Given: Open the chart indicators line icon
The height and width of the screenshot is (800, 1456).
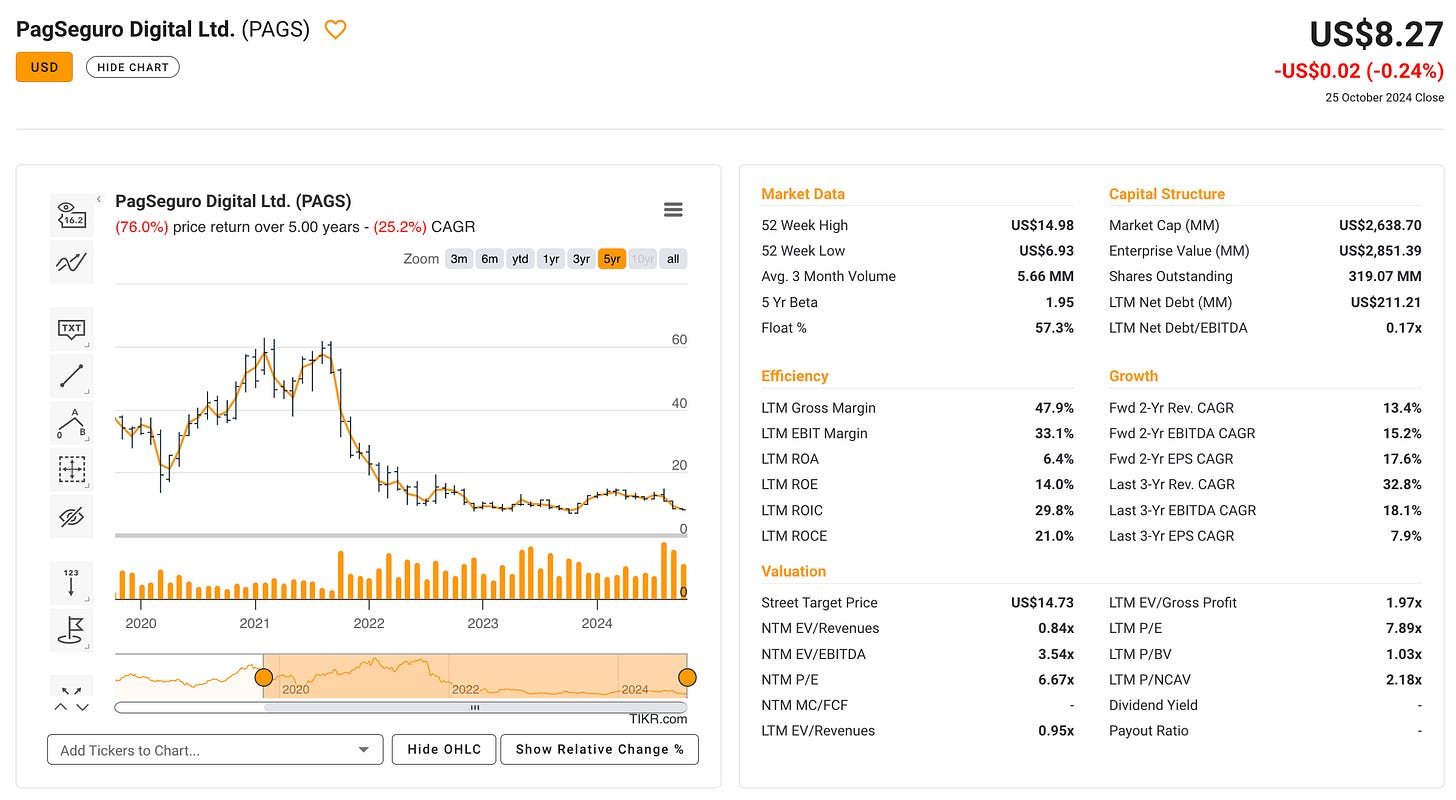Looking at the screenshot, I should coord(72,262).
